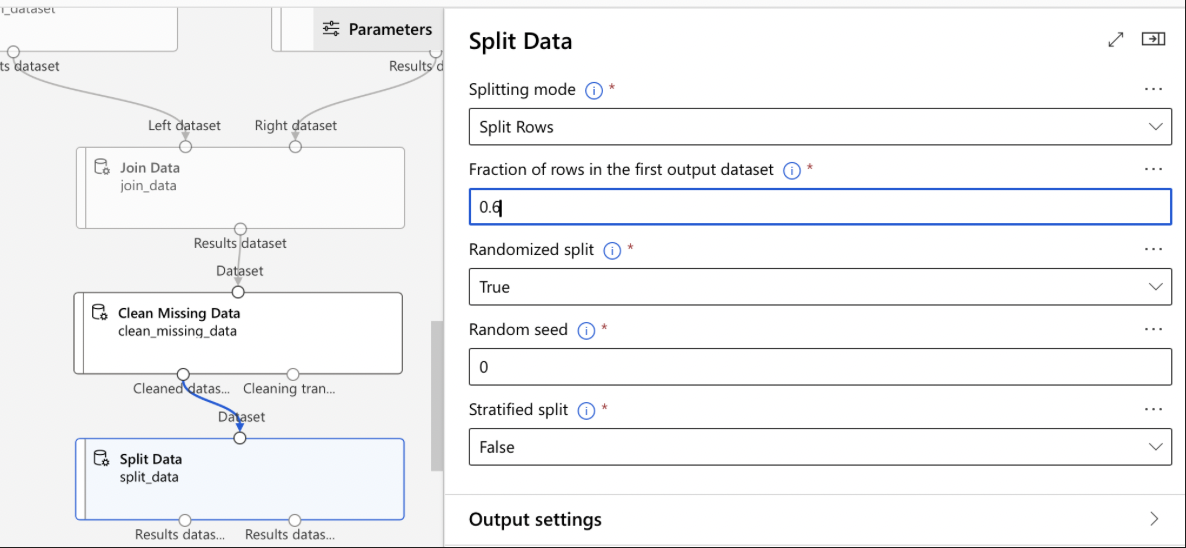Select the Join Data module node

click(x=240, y=188)
